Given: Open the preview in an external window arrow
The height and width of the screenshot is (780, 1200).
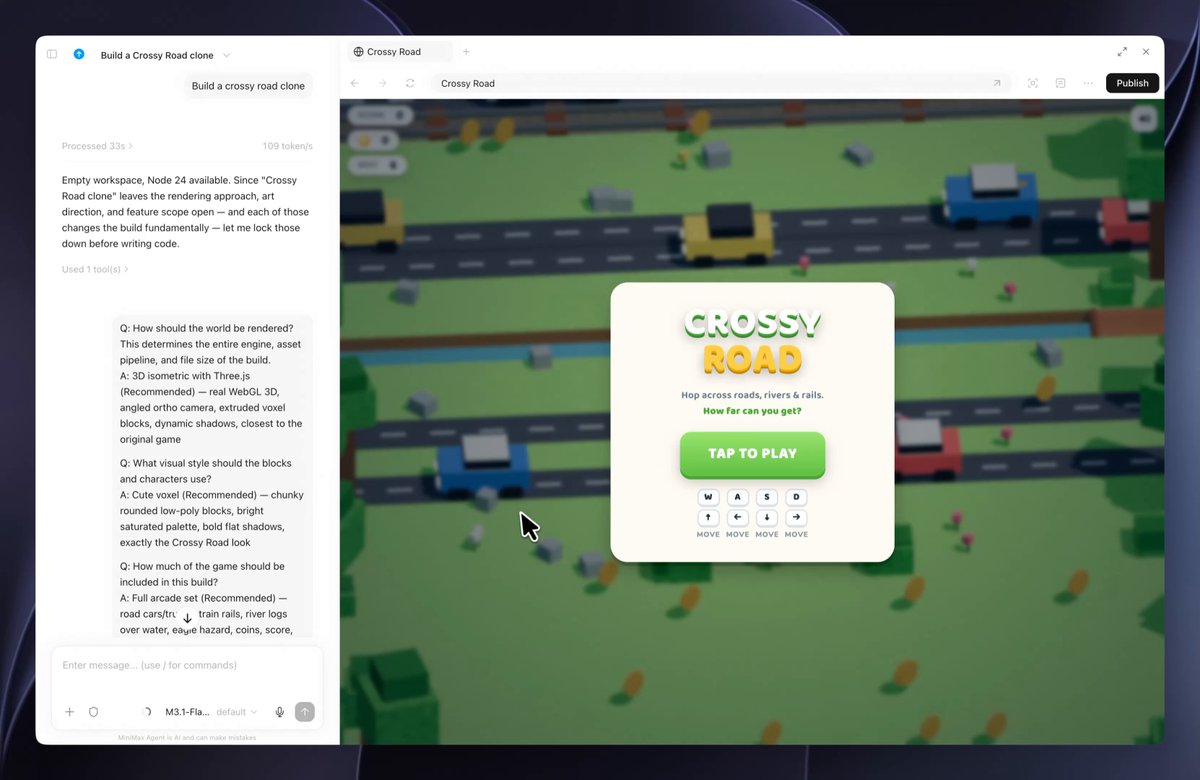Looking at the screenshot, I should [x=996, y=83].
